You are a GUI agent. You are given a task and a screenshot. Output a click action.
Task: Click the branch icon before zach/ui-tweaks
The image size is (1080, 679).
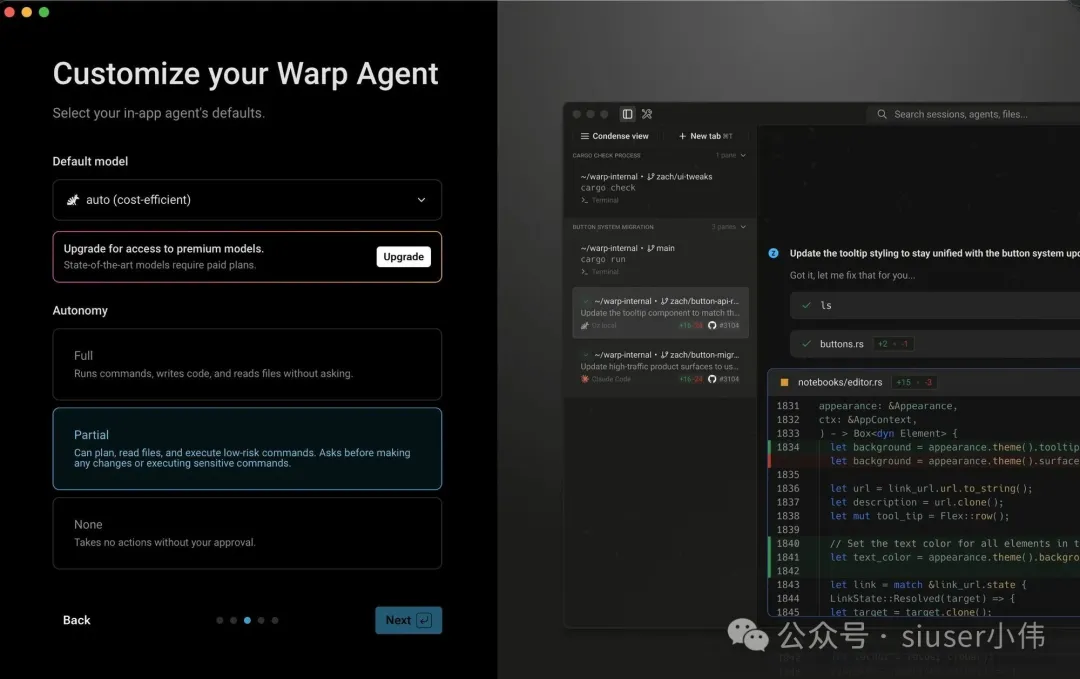pyautogui.click(x=651, y=177)
